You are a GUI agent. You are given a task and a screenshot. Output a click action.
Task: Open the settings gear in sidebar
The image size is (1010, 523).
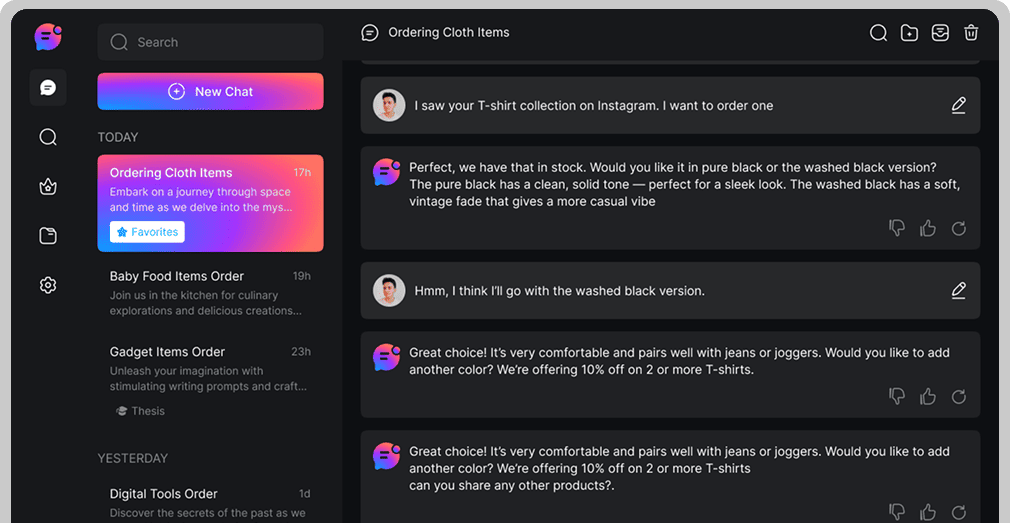pos(48,285)
